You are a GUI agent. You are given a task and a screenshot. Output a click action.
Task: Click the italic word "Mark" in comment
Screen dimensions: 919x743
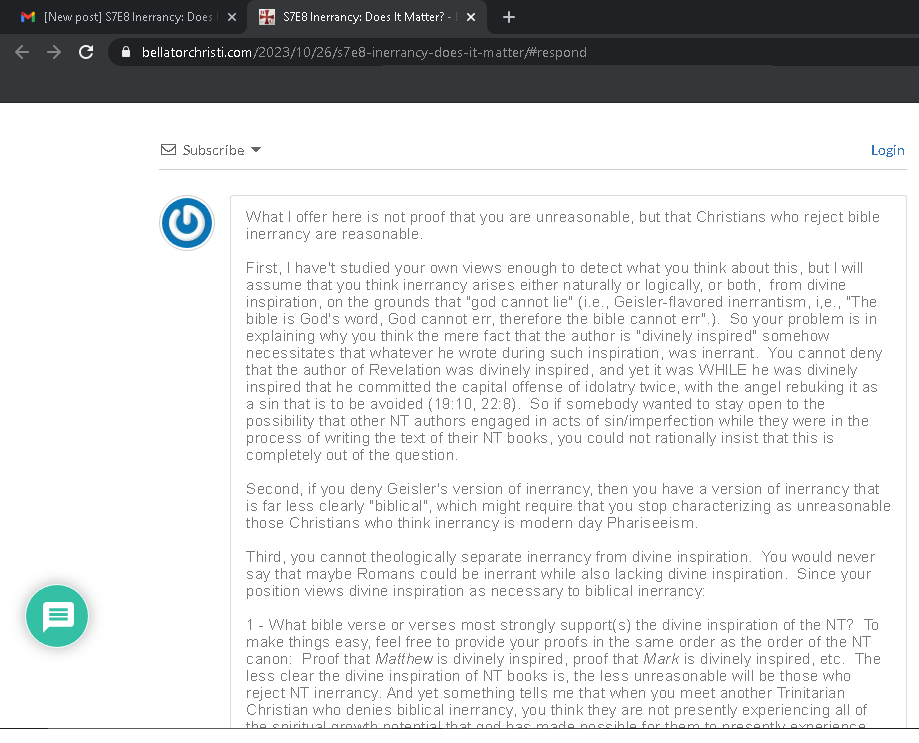(x=661, y=659)
